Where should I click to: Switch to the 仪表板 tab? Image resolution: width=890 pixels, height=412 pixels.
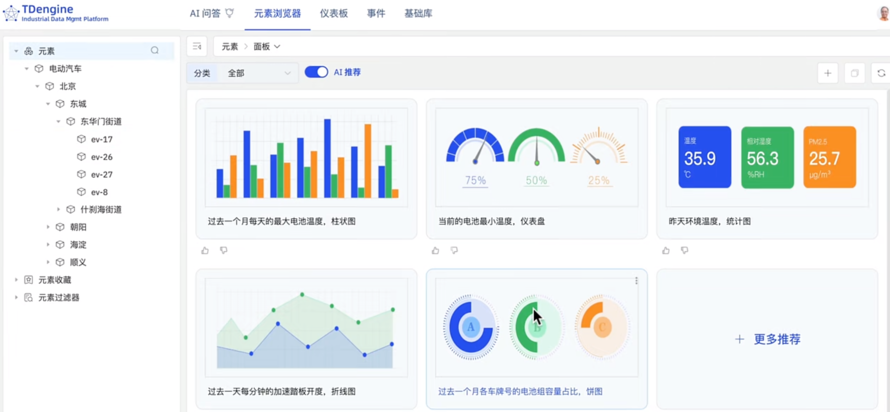(x=333, y=14)
